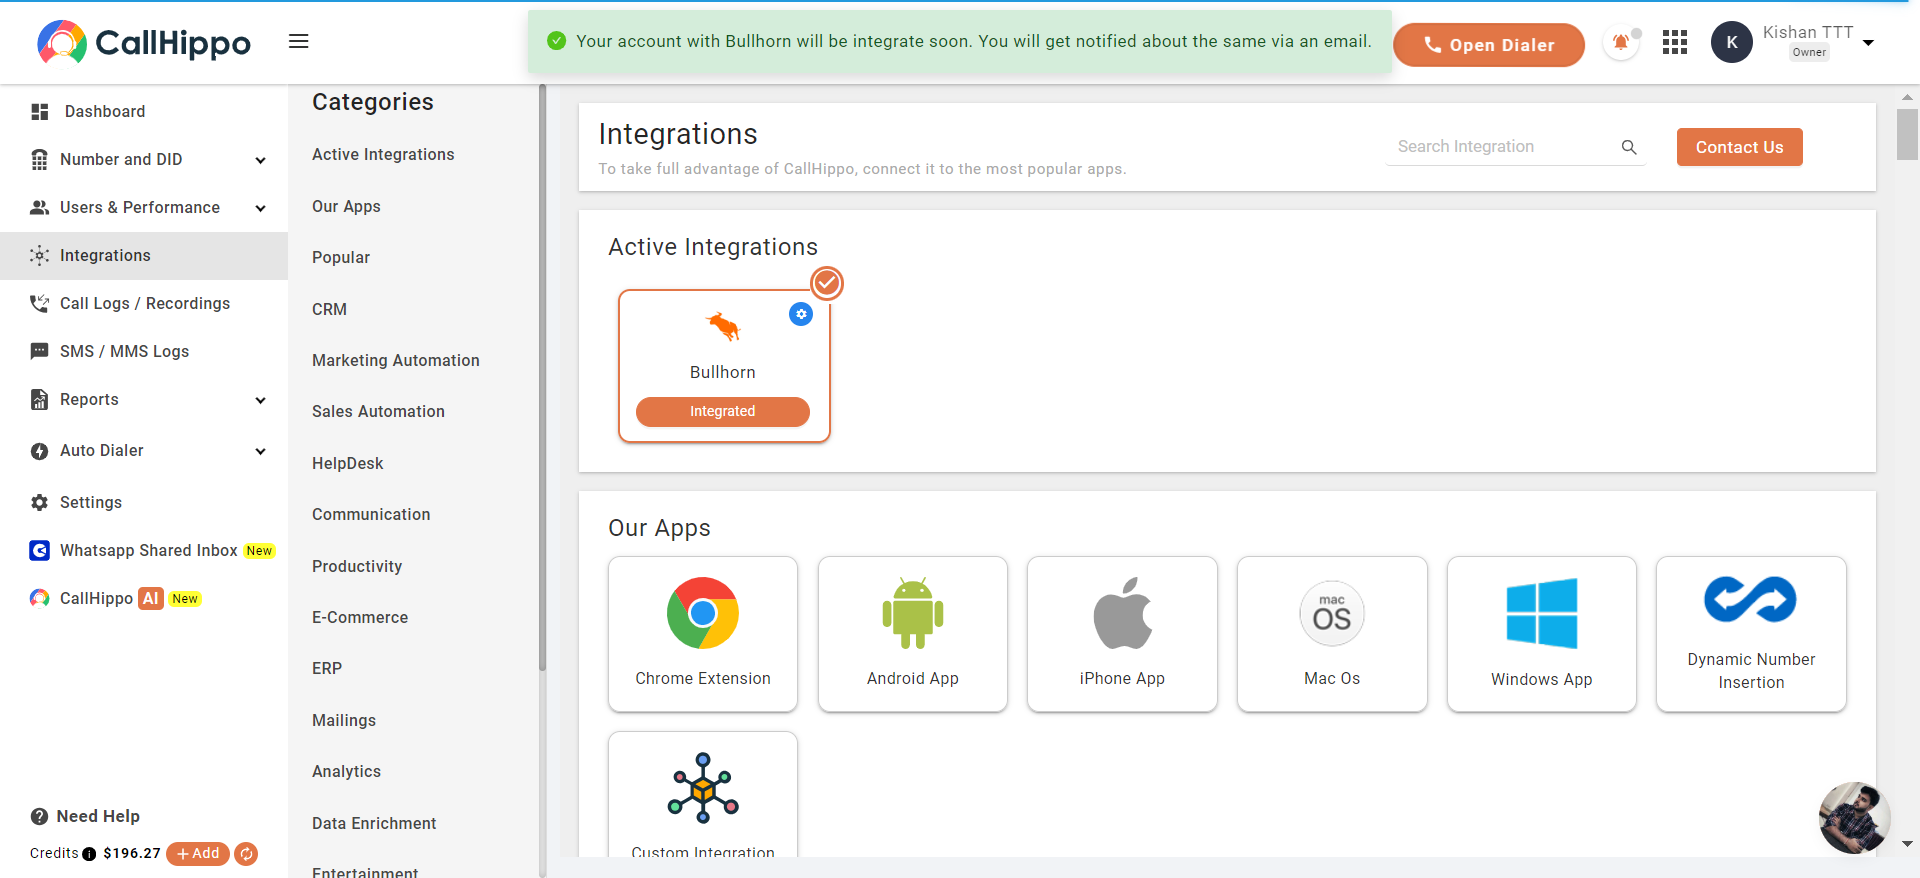The height and width of the screenshot is (878, 1920).
Task: Open the notifications bell
Action: click(1621, 43)
